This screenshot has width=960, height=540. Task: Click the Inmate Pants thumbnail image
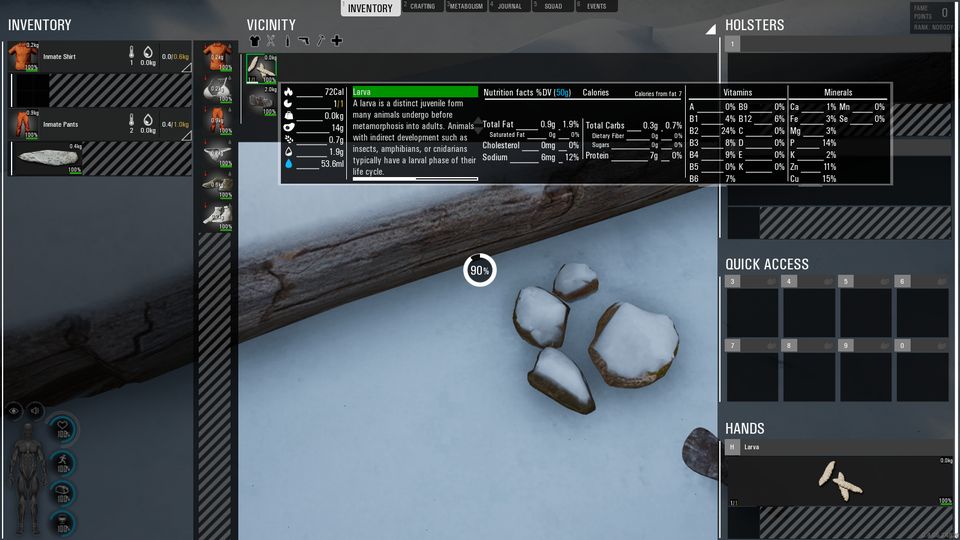click(x=23, y=124)
